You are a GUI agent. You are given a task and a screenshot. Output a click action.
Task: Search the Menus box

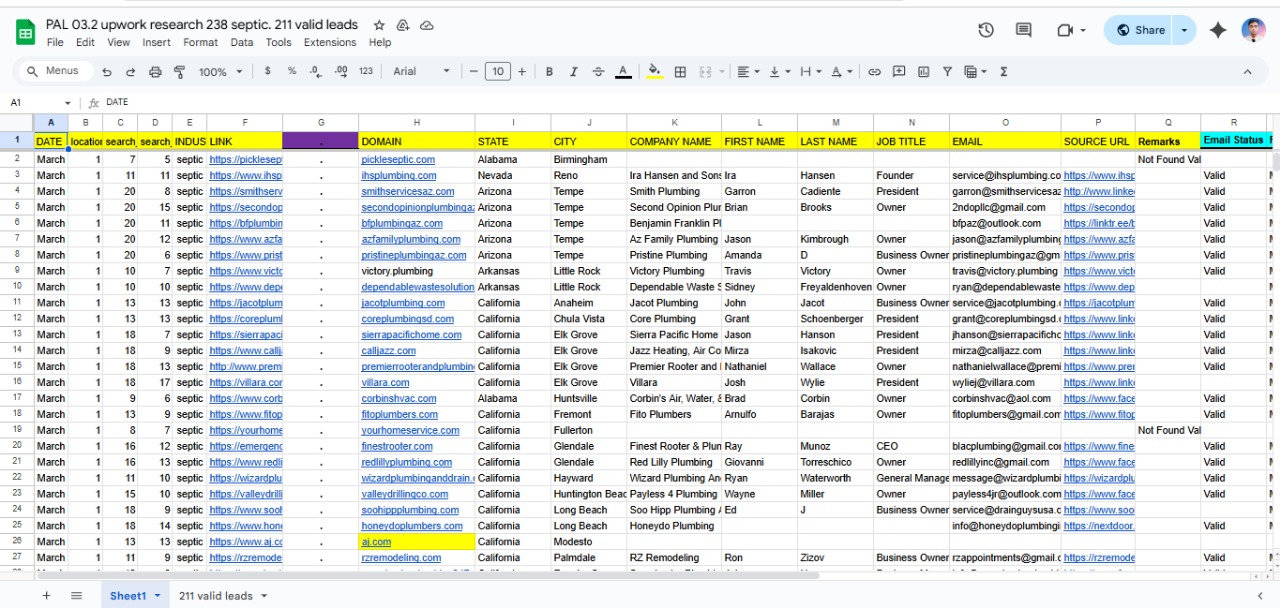[55, 71]
